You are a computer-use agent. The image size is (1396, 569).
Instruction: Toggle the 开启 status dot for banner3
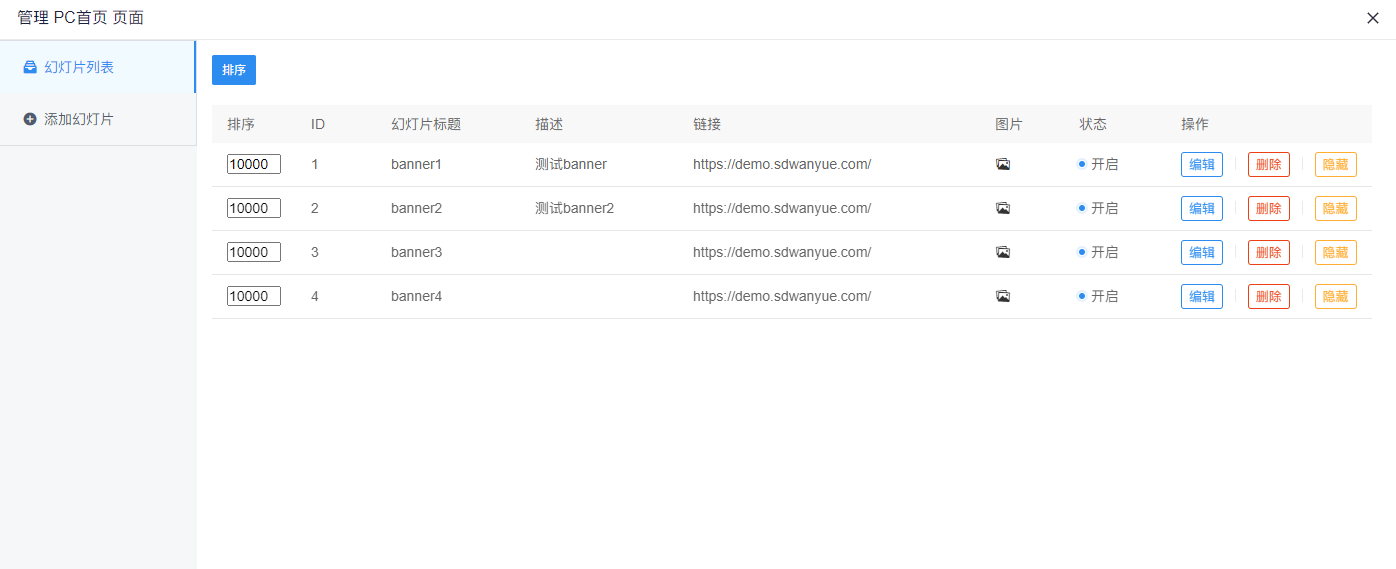1082,252
